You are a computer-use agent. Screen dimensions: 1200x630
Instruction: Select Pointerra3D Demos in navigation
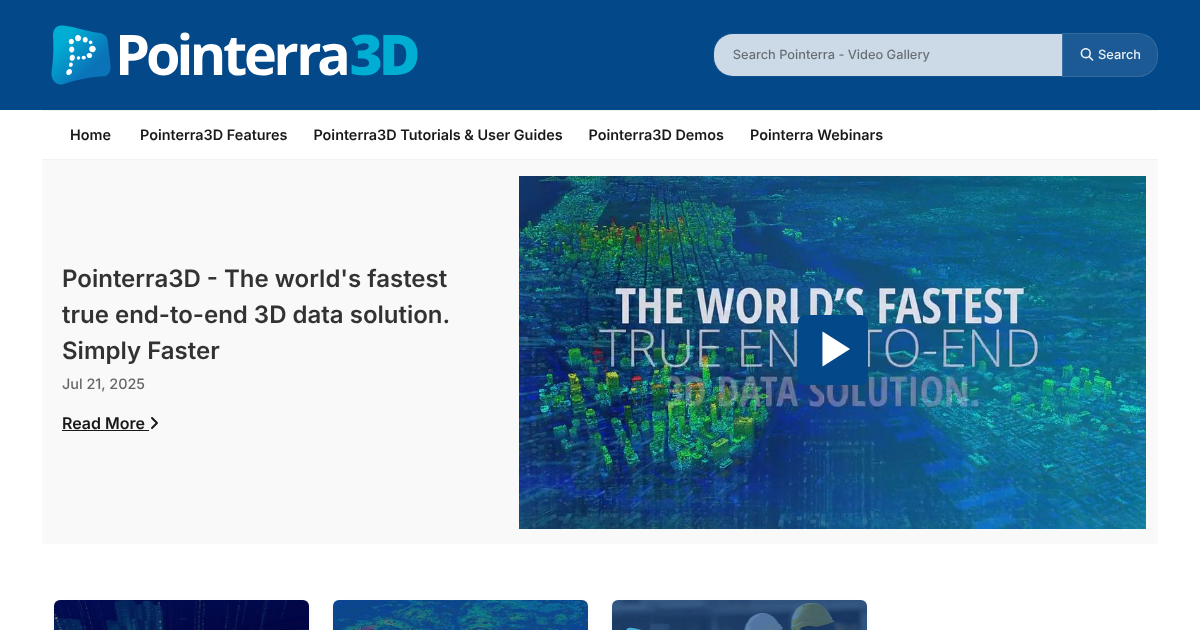(x=656, y=135)
